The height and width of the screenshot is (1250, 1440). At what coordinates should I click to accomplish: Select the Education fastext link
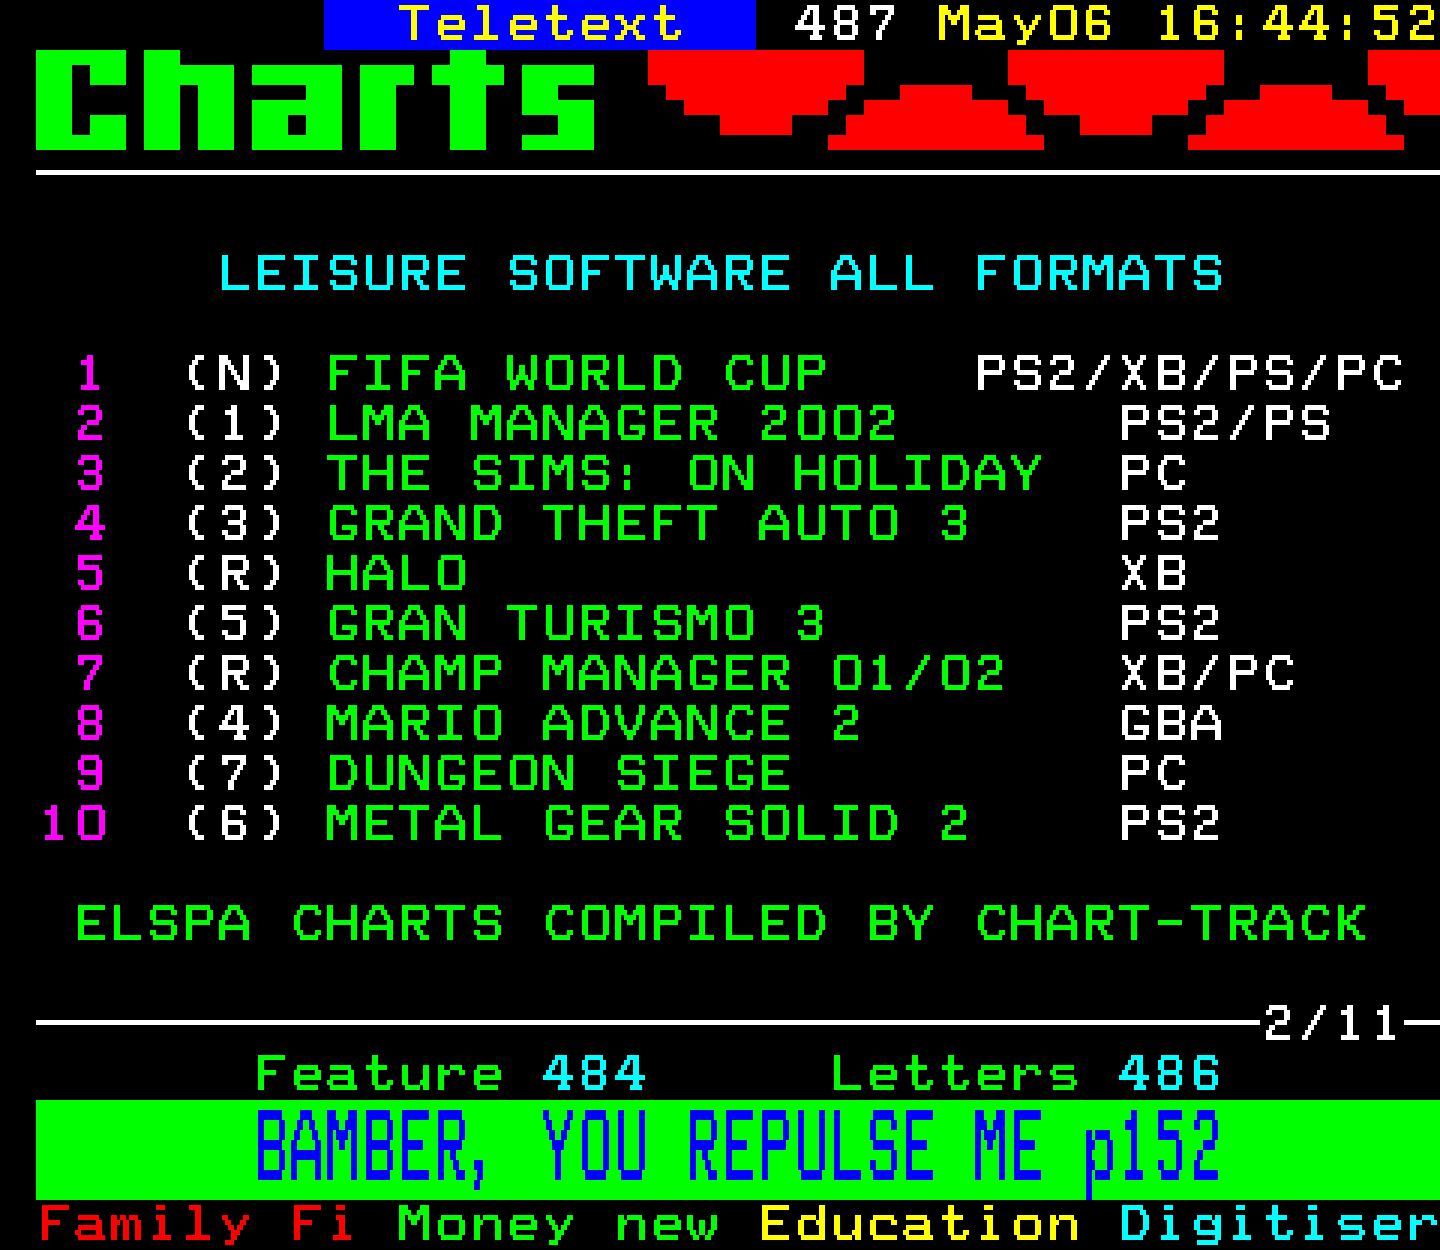(x=919, y=1224)
